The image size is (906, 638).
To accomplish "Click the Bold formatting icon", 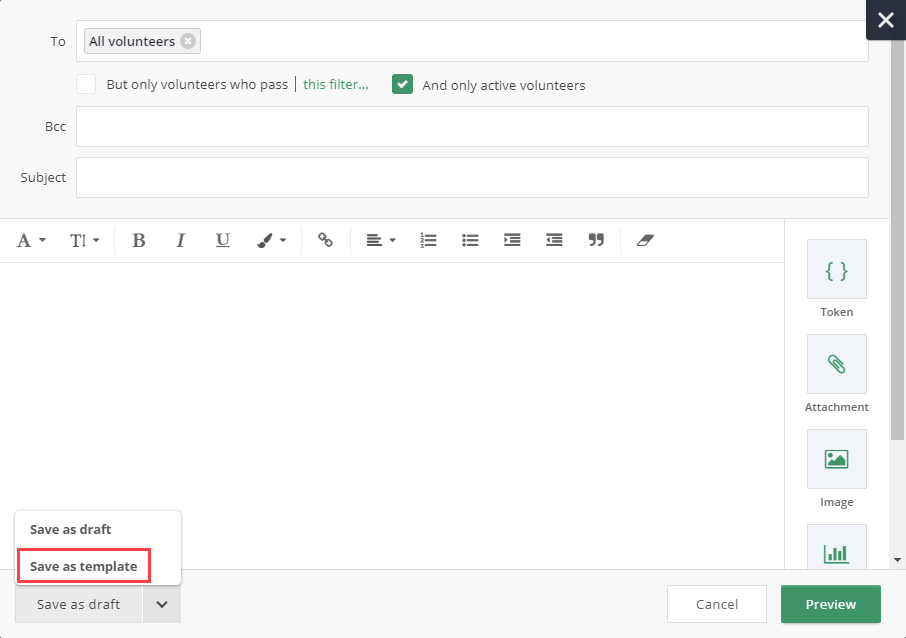I will (x=139, y=240).
